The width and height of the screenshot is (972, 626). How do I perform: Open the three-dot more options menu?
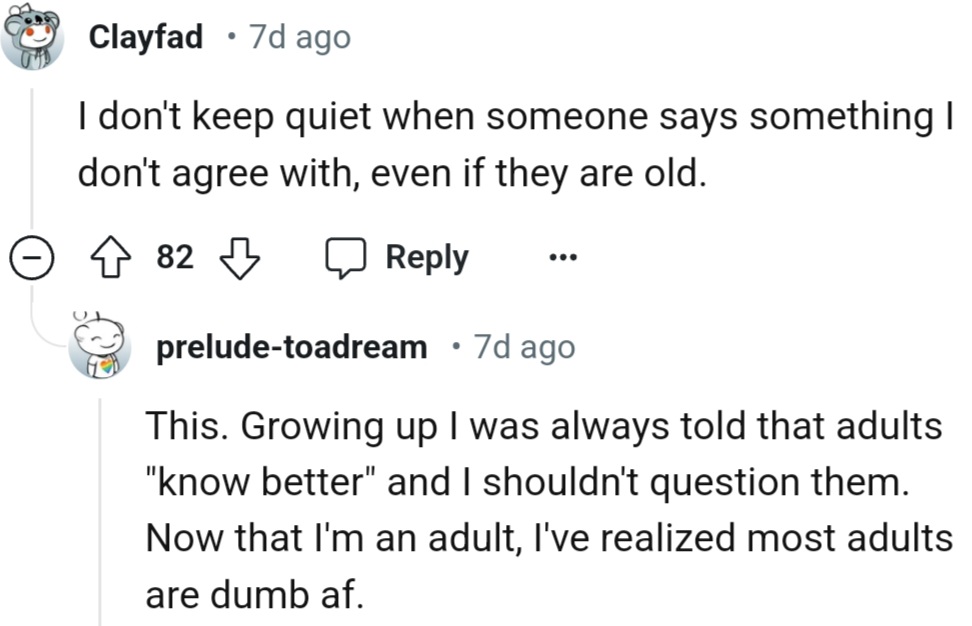(x=563, y=258)
